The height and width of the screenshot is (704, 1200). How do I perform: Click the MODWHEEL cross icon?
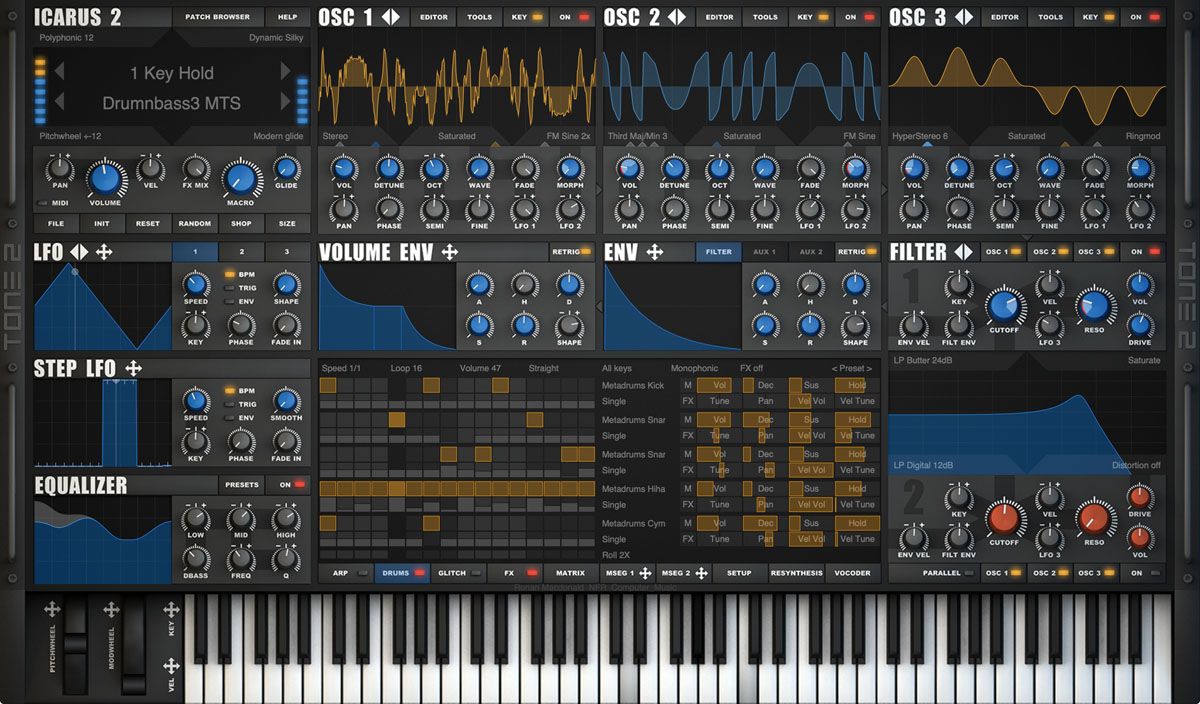111,610
